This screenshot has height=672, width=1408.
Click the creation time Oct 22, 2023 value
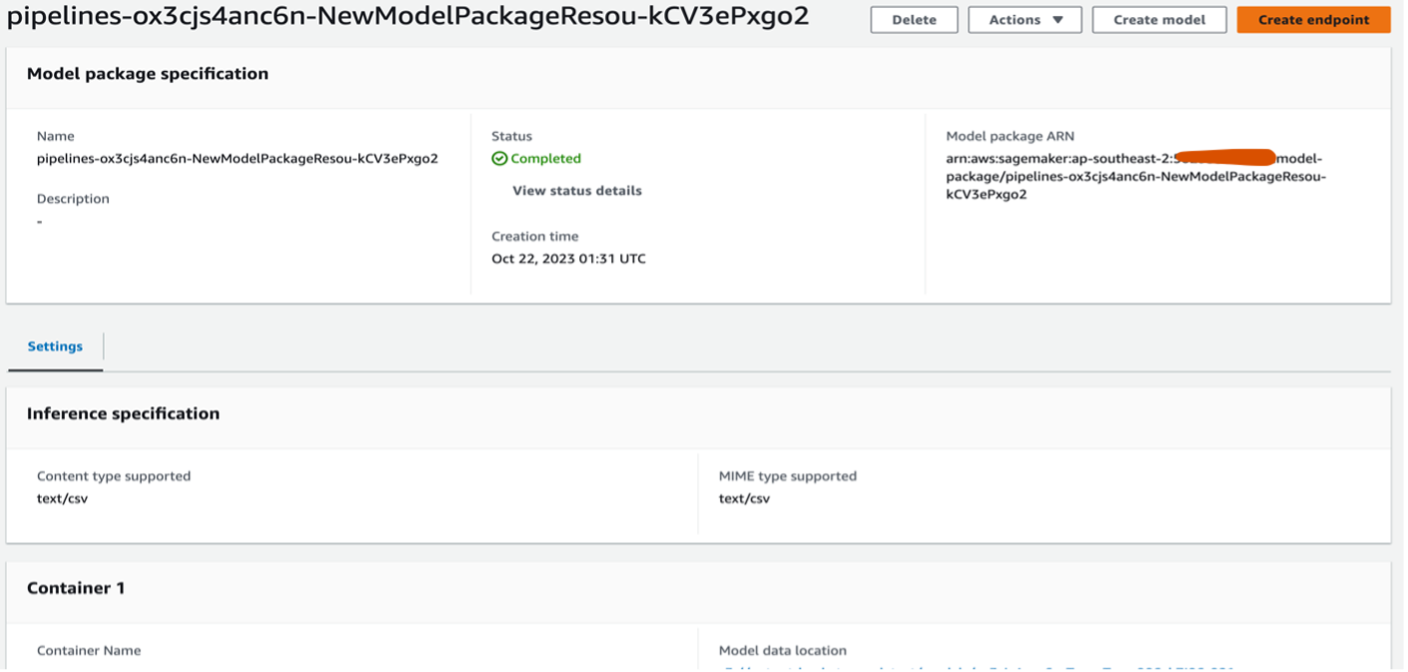click(x=568, y=259)
